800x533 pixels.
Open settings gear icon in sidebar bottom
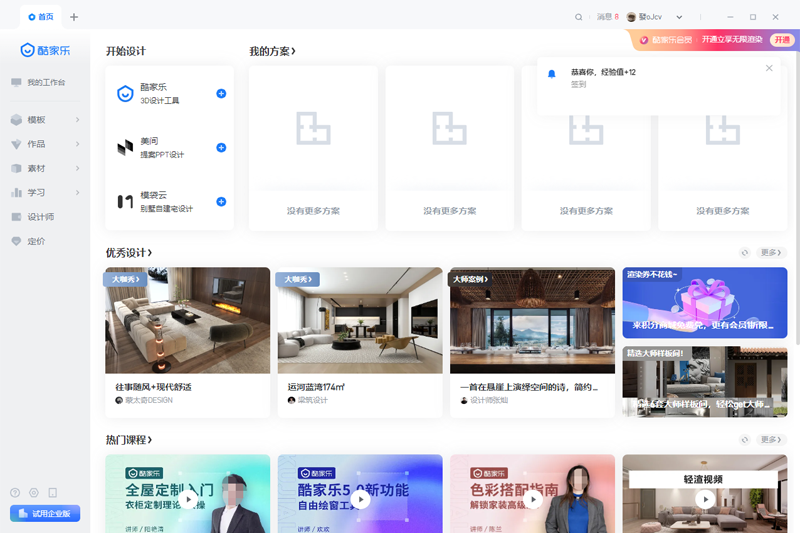click(x=34, y=493)
